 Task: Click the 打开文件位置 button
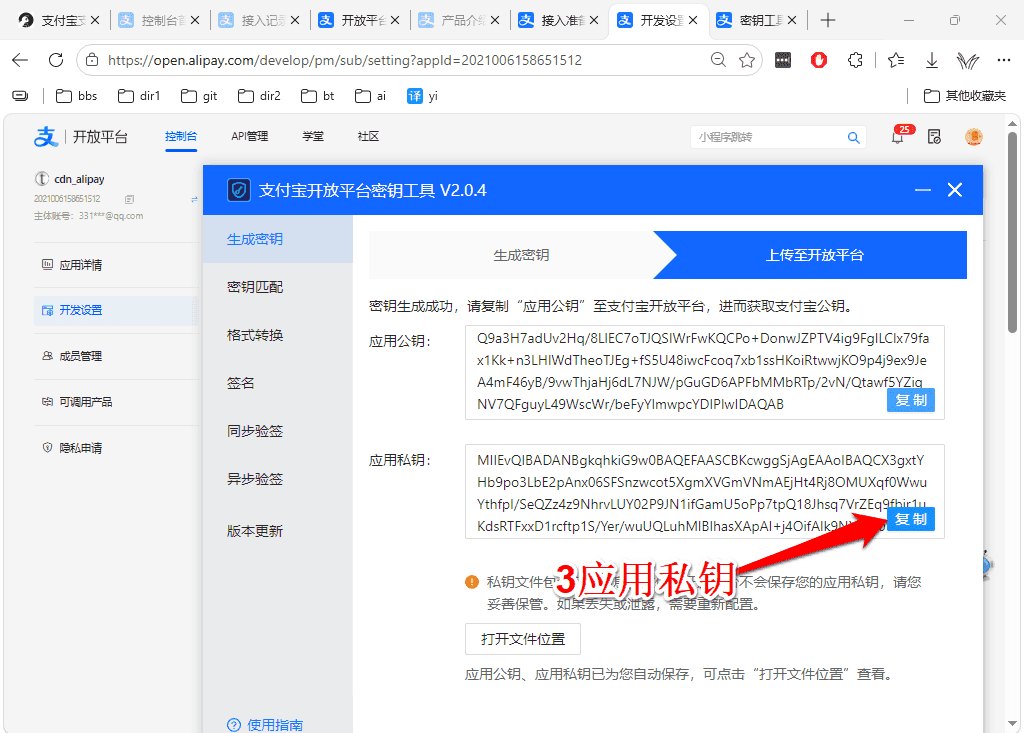522,639
